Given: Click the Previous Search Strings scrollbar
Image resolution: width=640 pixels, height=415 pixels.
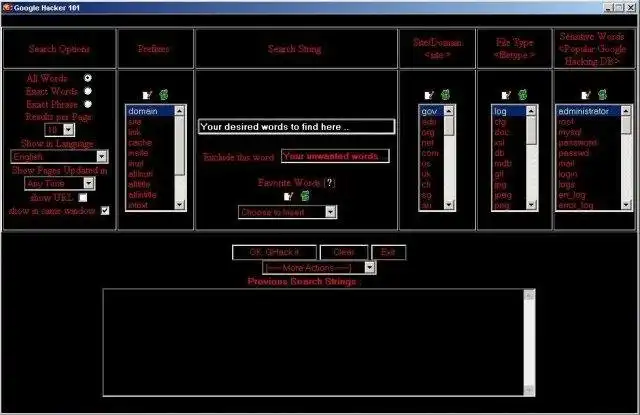Looking at the screenshot, I should [529, 342].
